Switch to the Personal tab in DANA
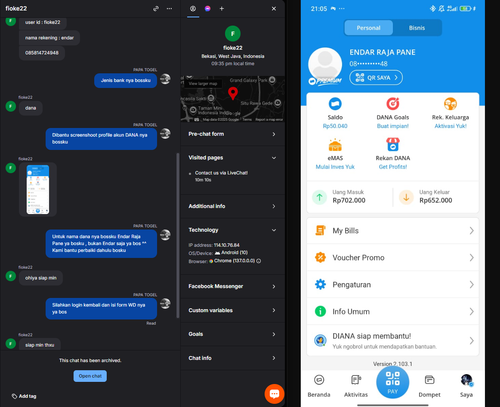The height and width of the screenshot is (407, 500). click(368, 28)
